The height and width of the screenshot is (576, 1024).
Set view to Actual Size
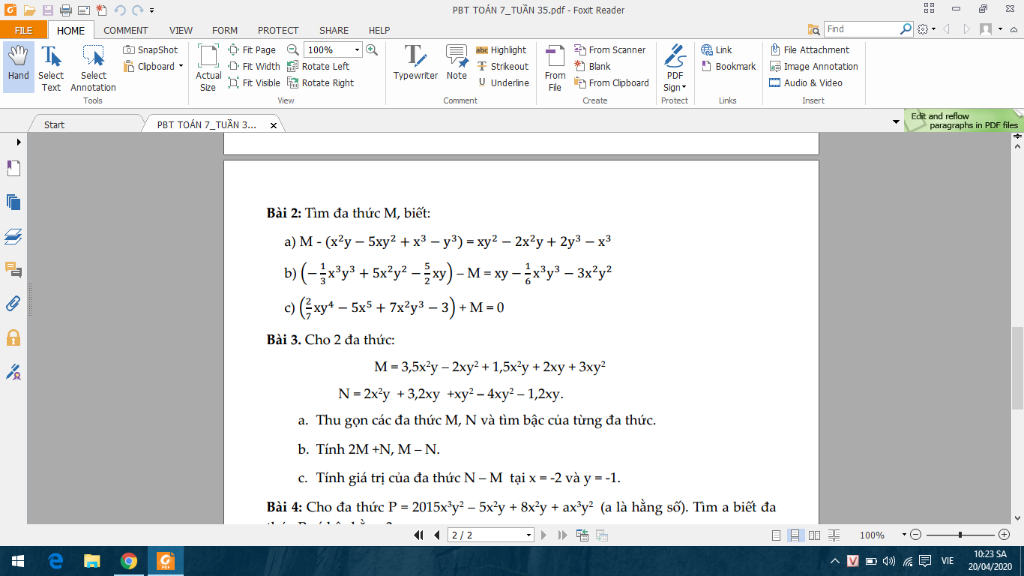pyautogui.click(x=208, y=68)
